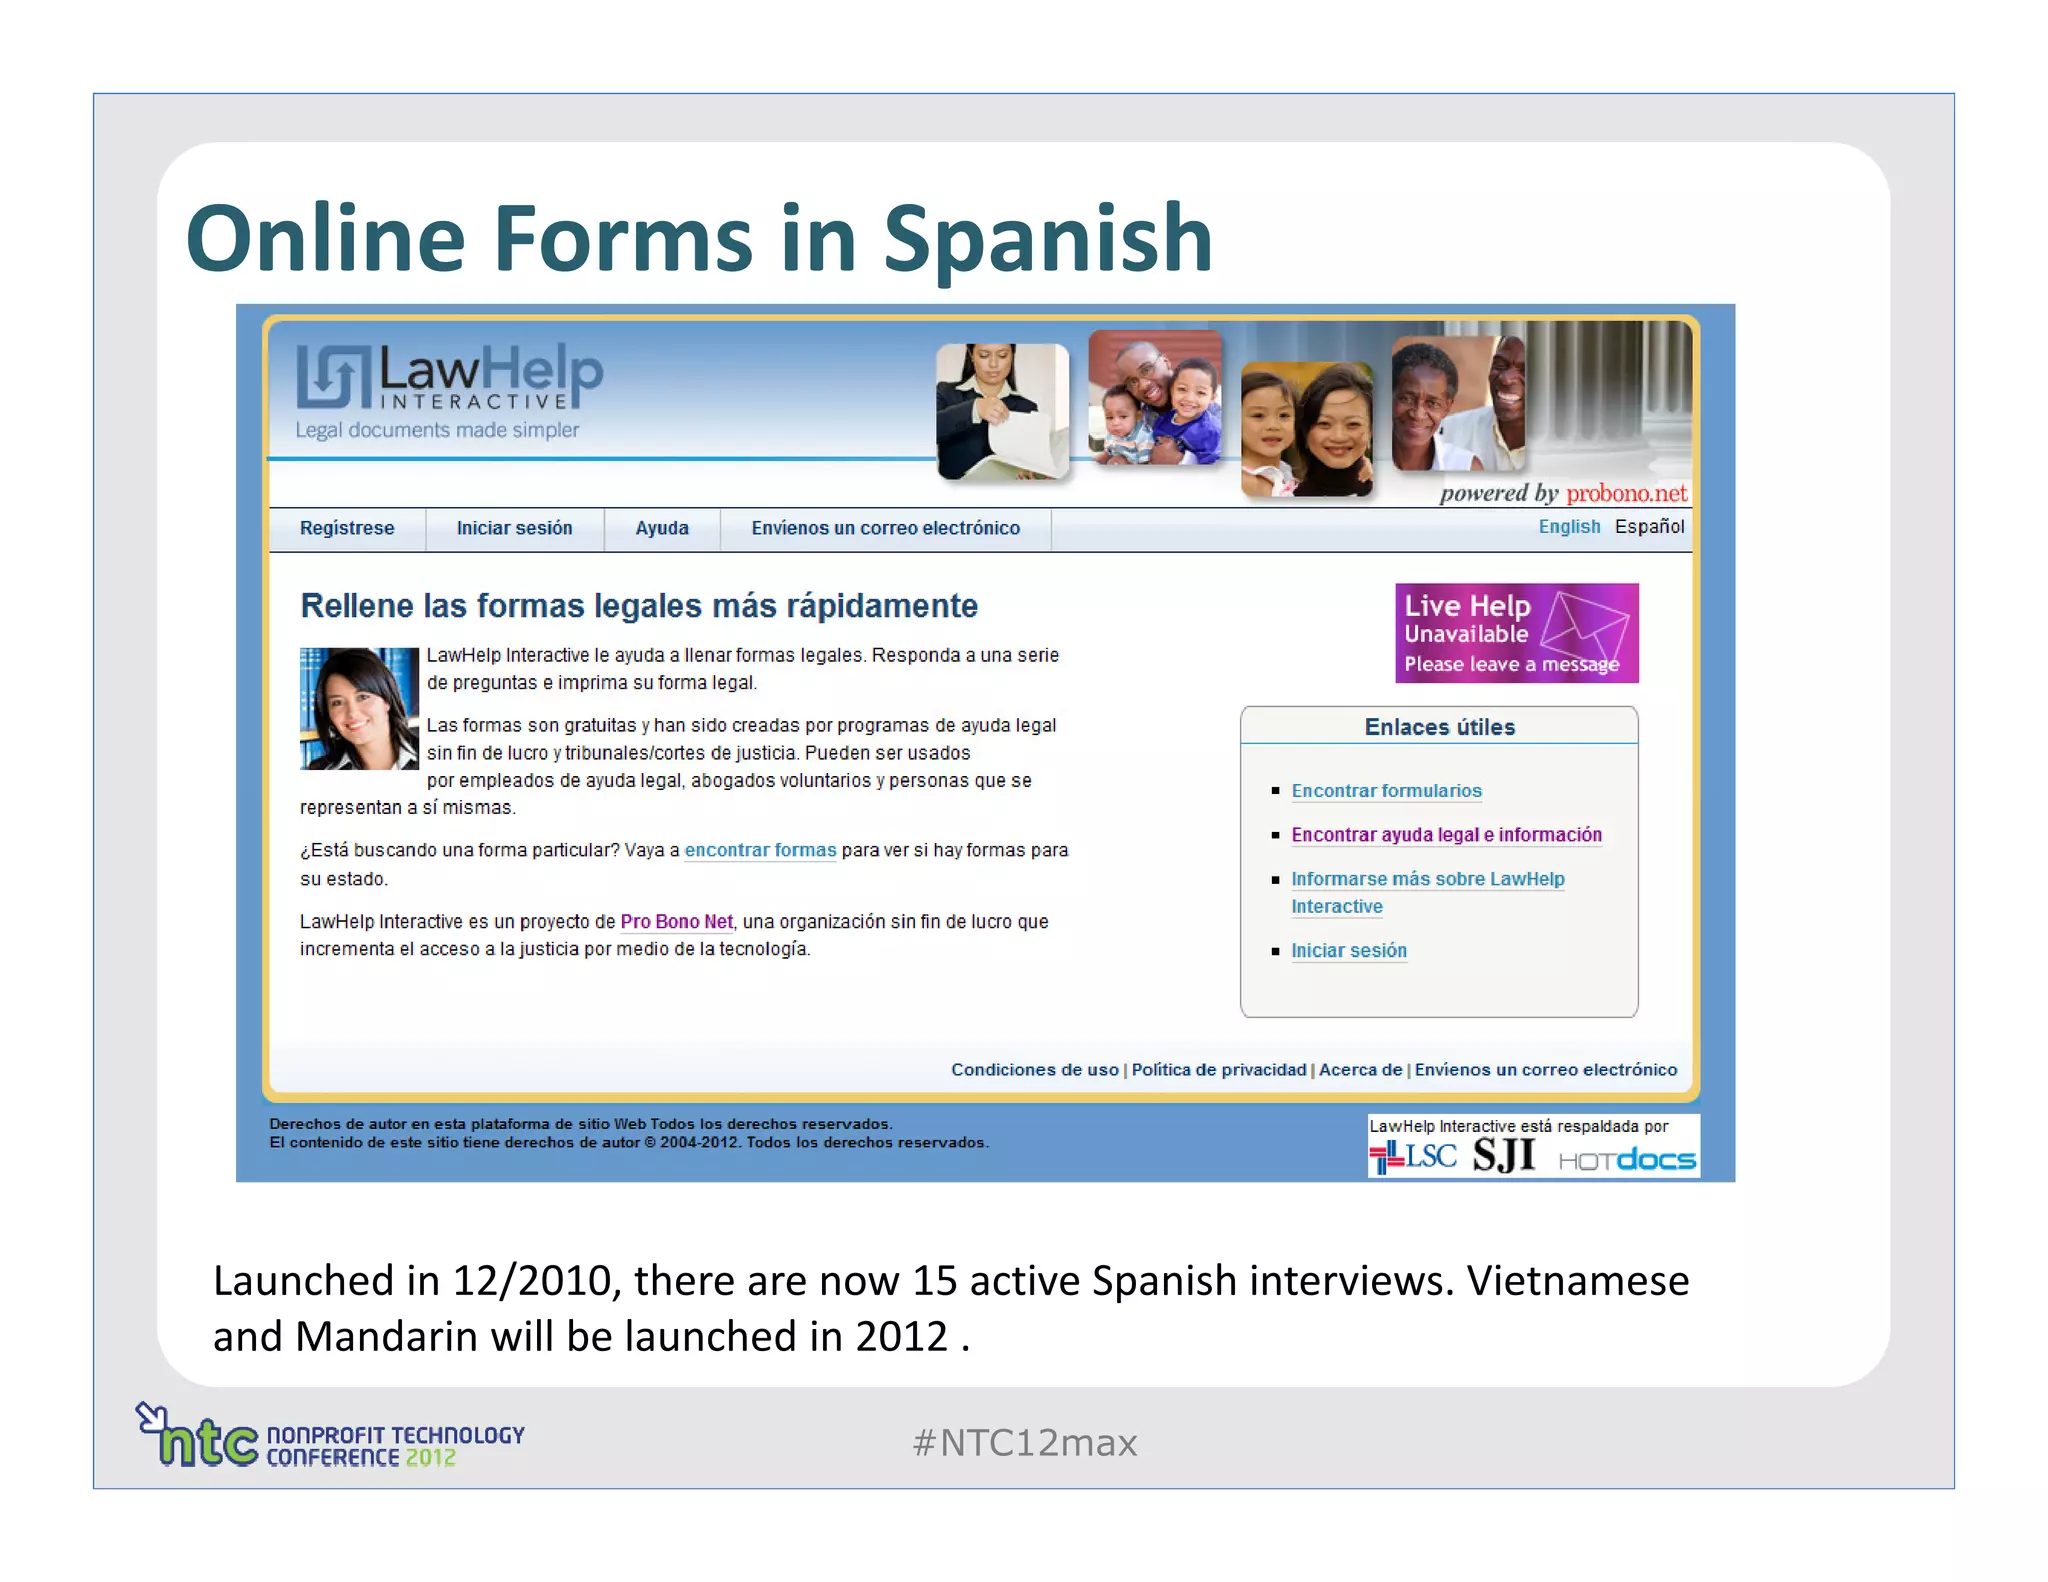Open the Pro Bono Net link
Image resolution: width=2048 pixels, height=1582 pixels.
point(676,922)
